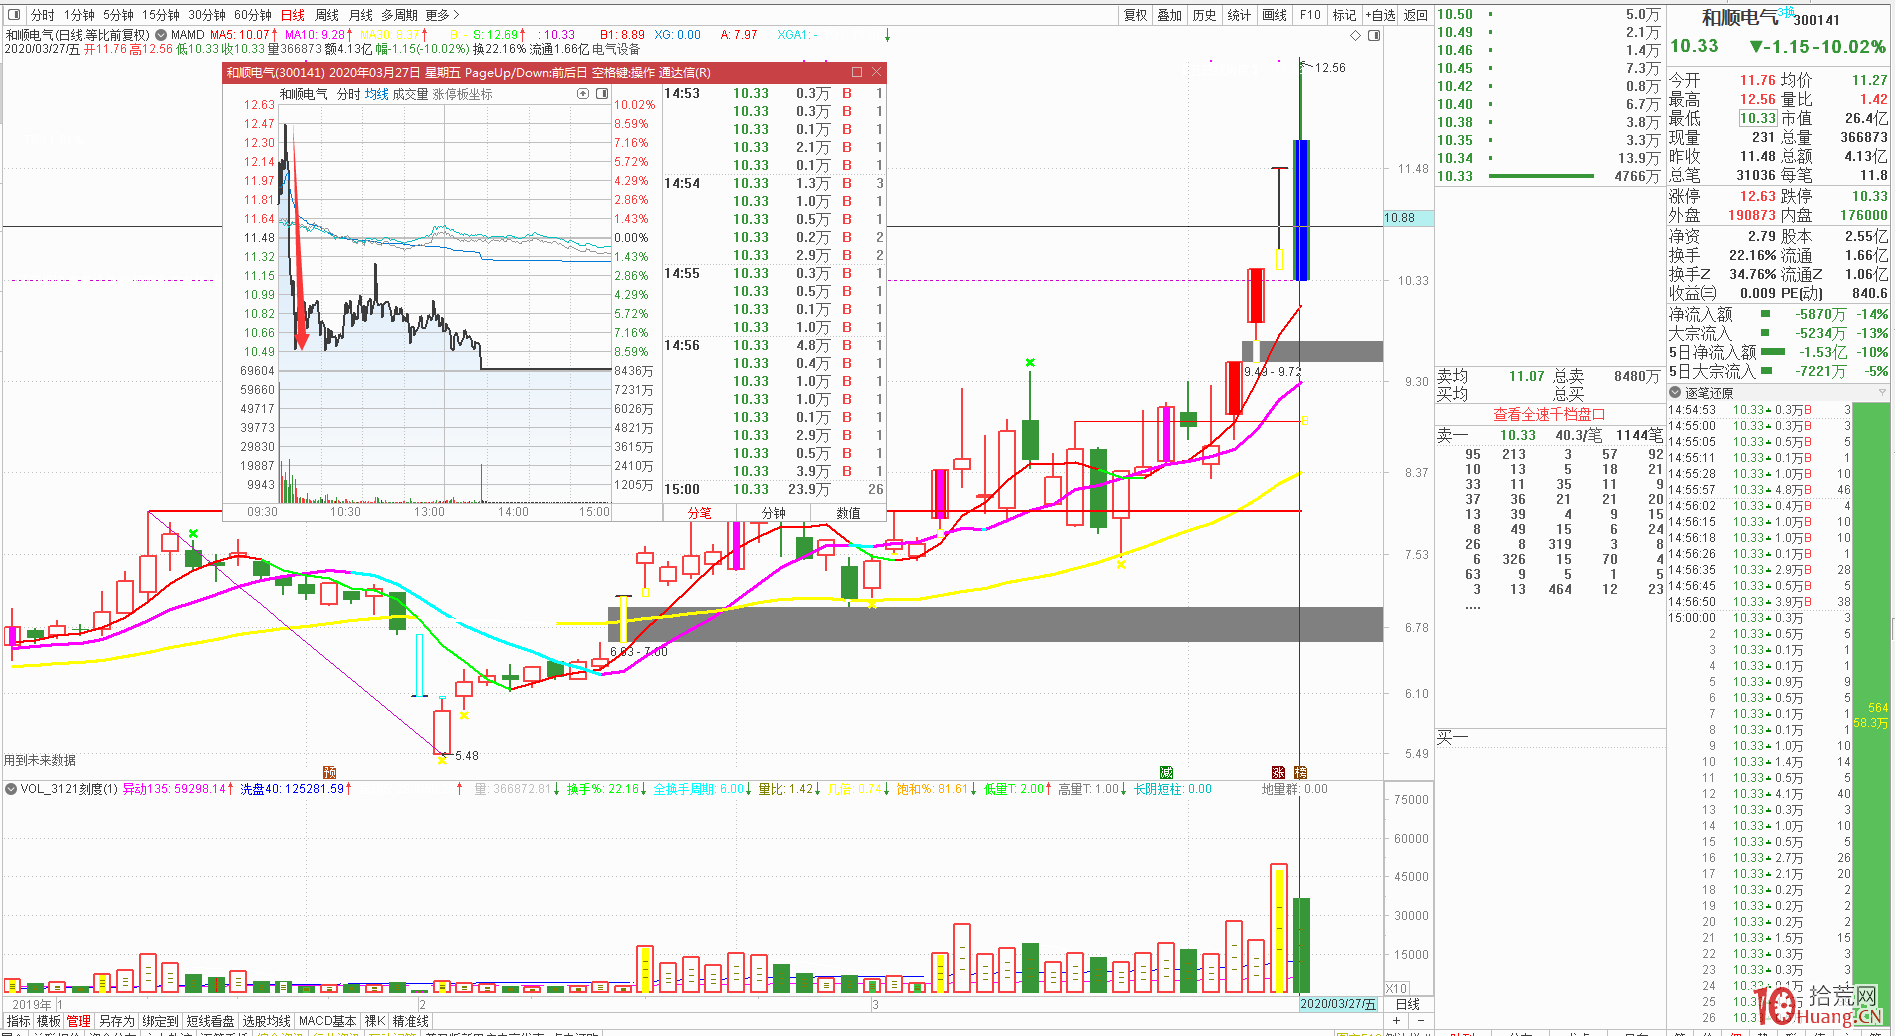Screen dimensions: 1895x1036
Task: Toggle 涨停板坐标 in the popup
Action: pyautogui.click(x=463, y=94)
